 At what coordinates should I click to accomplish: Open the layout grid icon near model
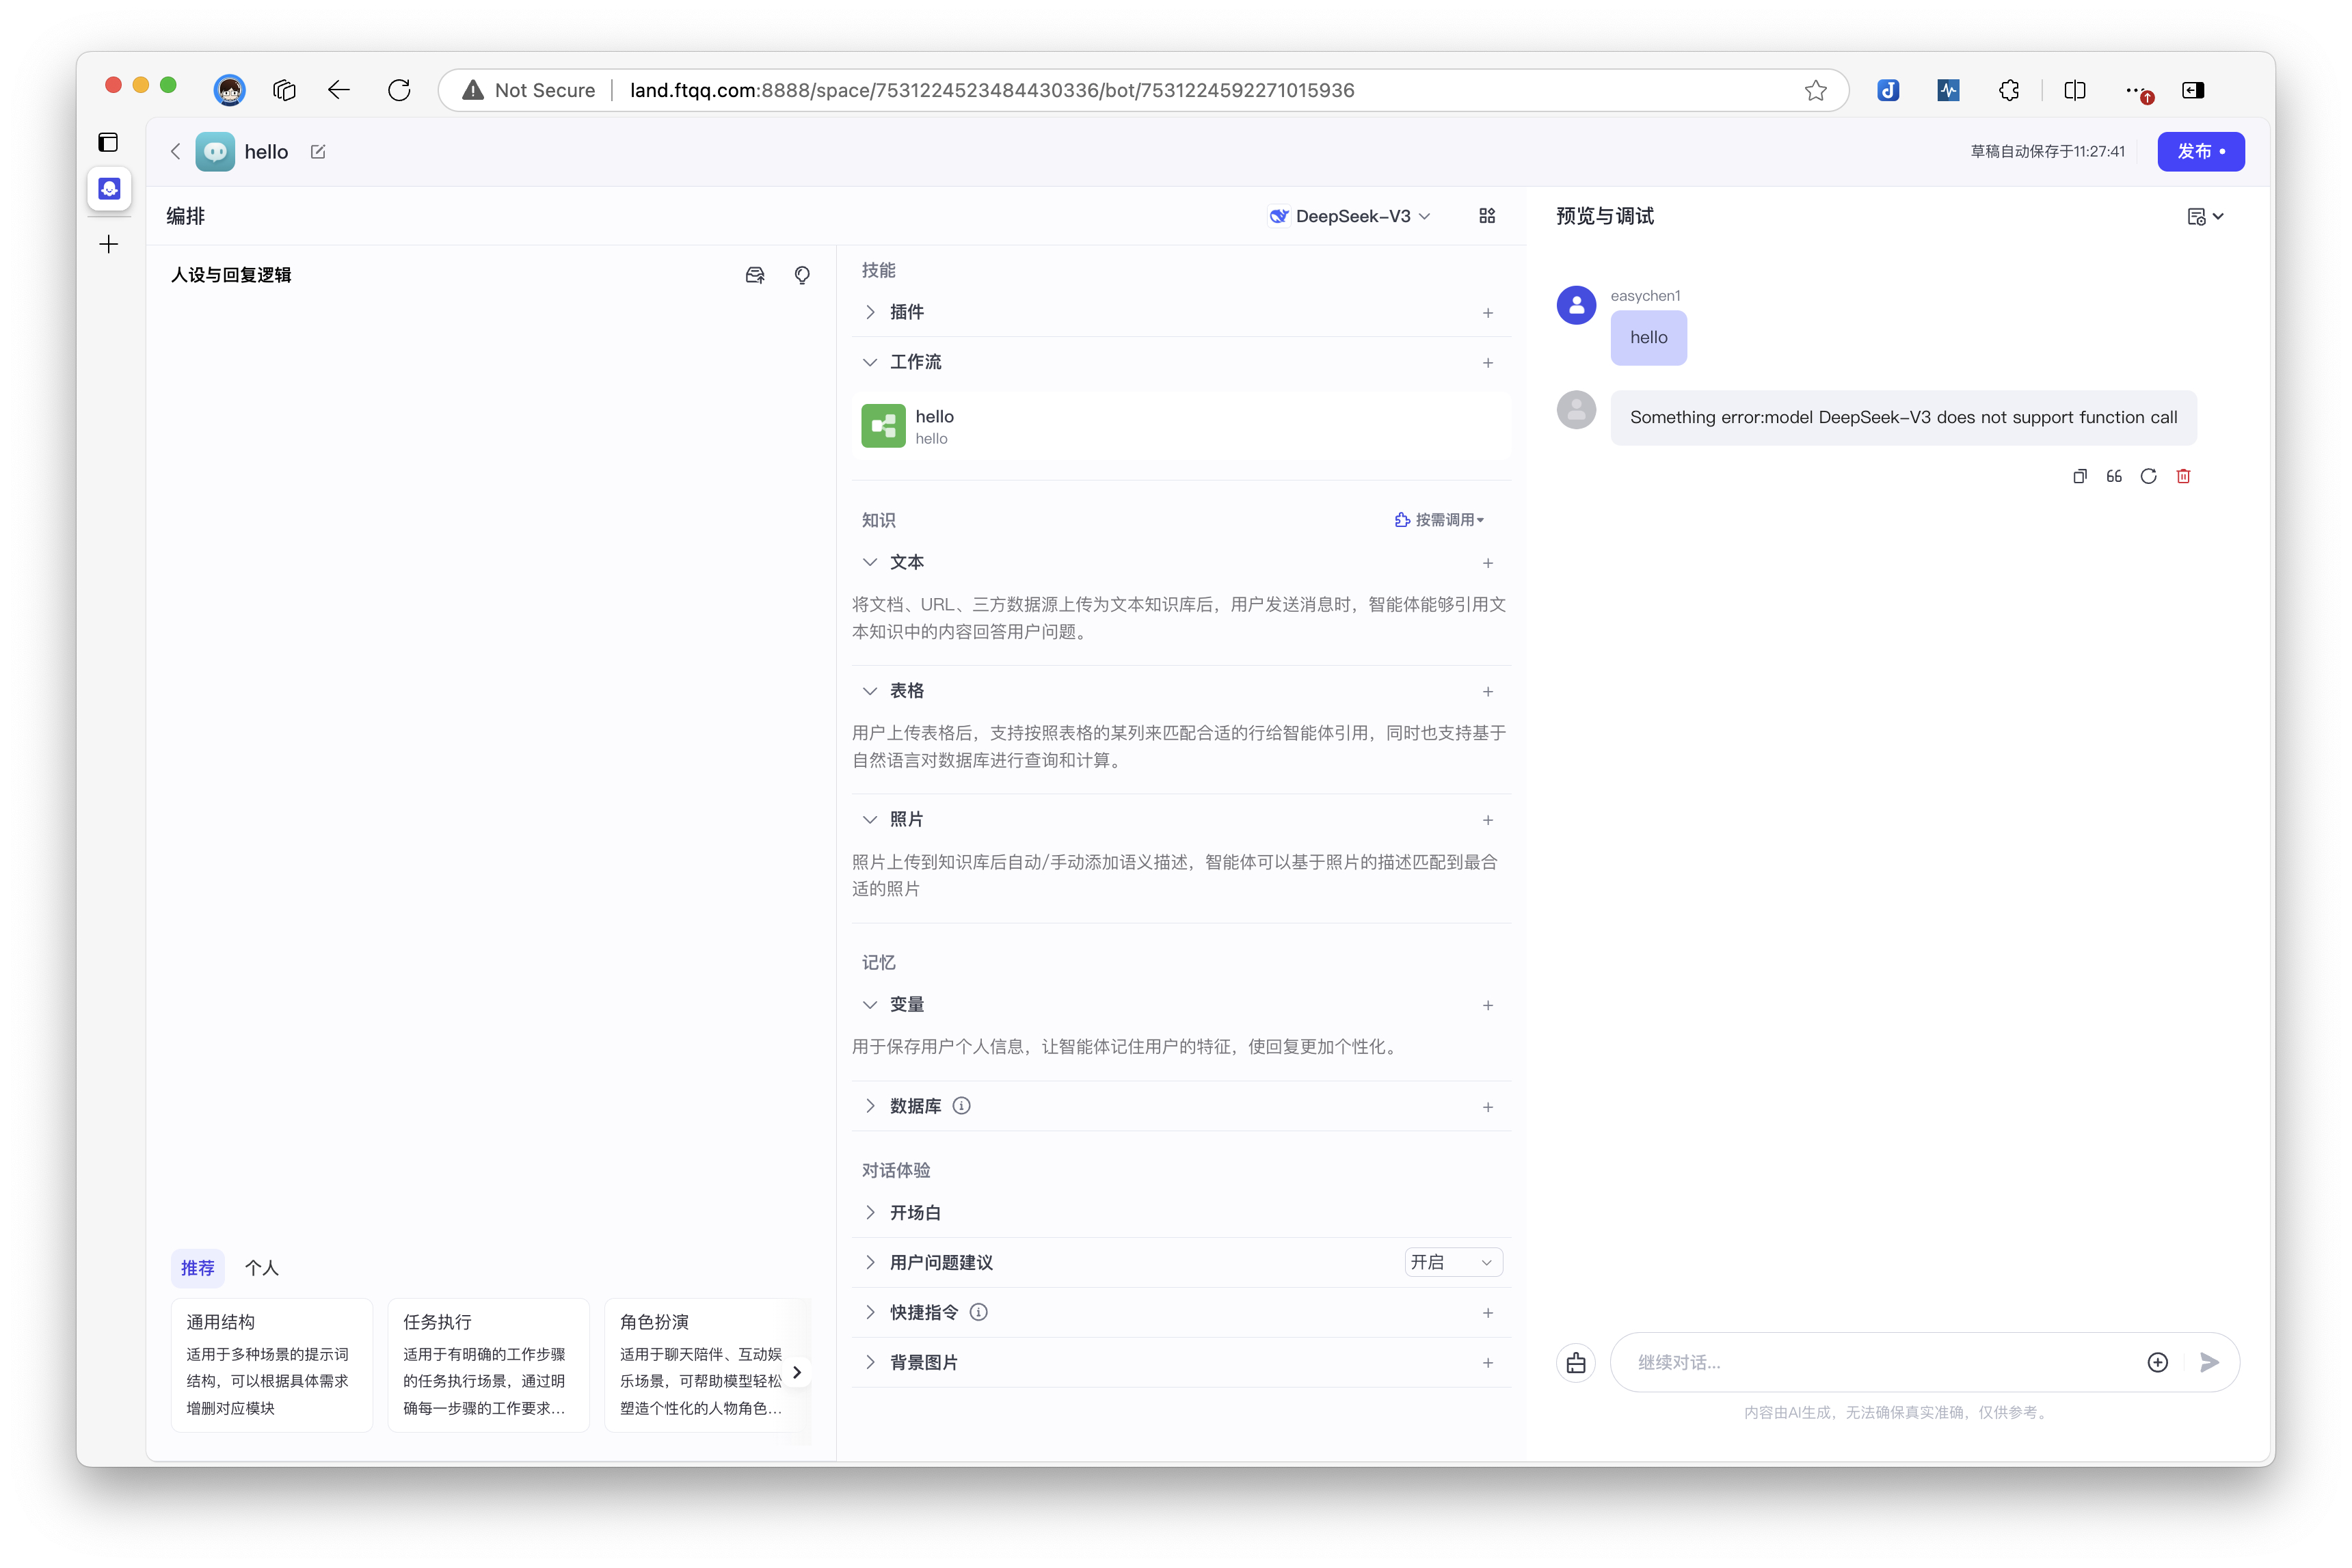click(x=1487, y=216)
